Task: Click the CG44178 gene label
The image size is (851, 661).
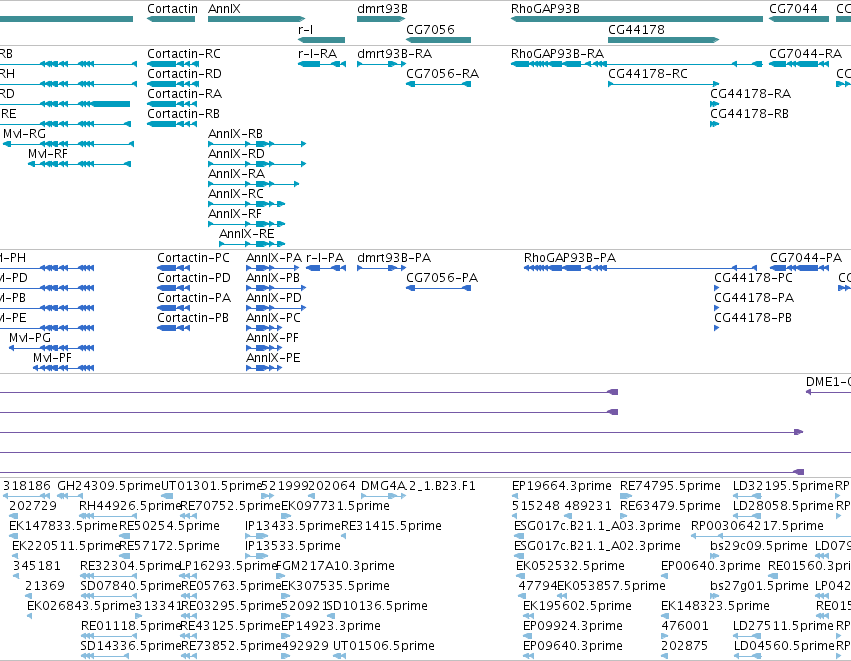Action: click(636, 29)
